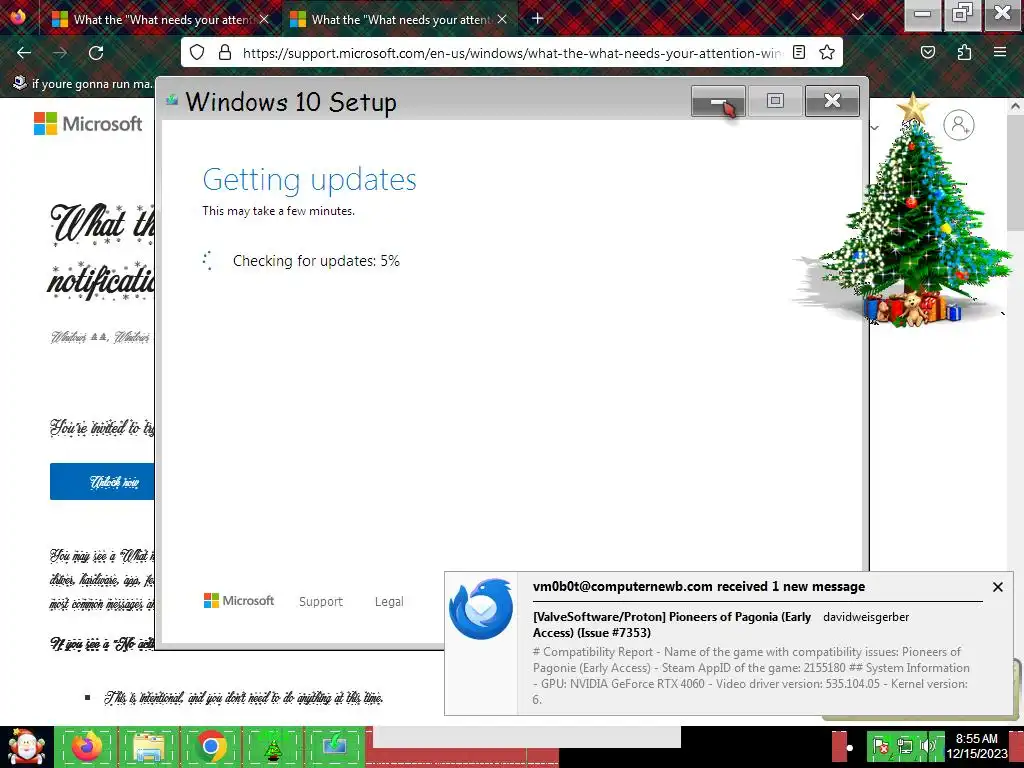
Task: Click the page vertical scrollbar thumb
Action: coord(1016,174)
